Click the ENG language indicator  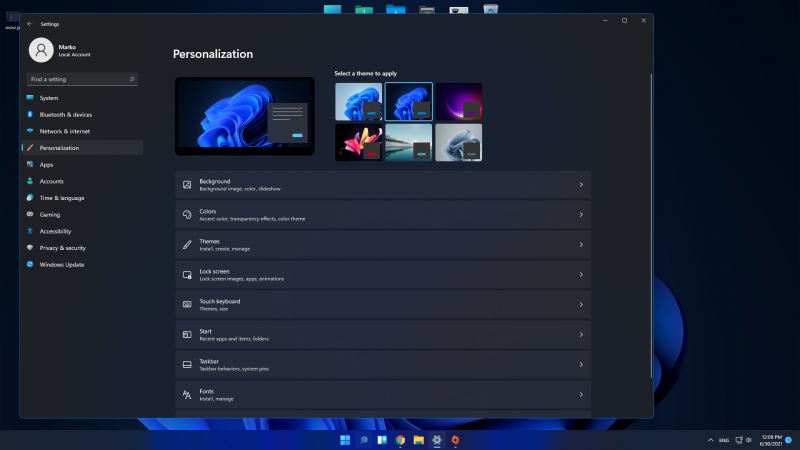724,440
